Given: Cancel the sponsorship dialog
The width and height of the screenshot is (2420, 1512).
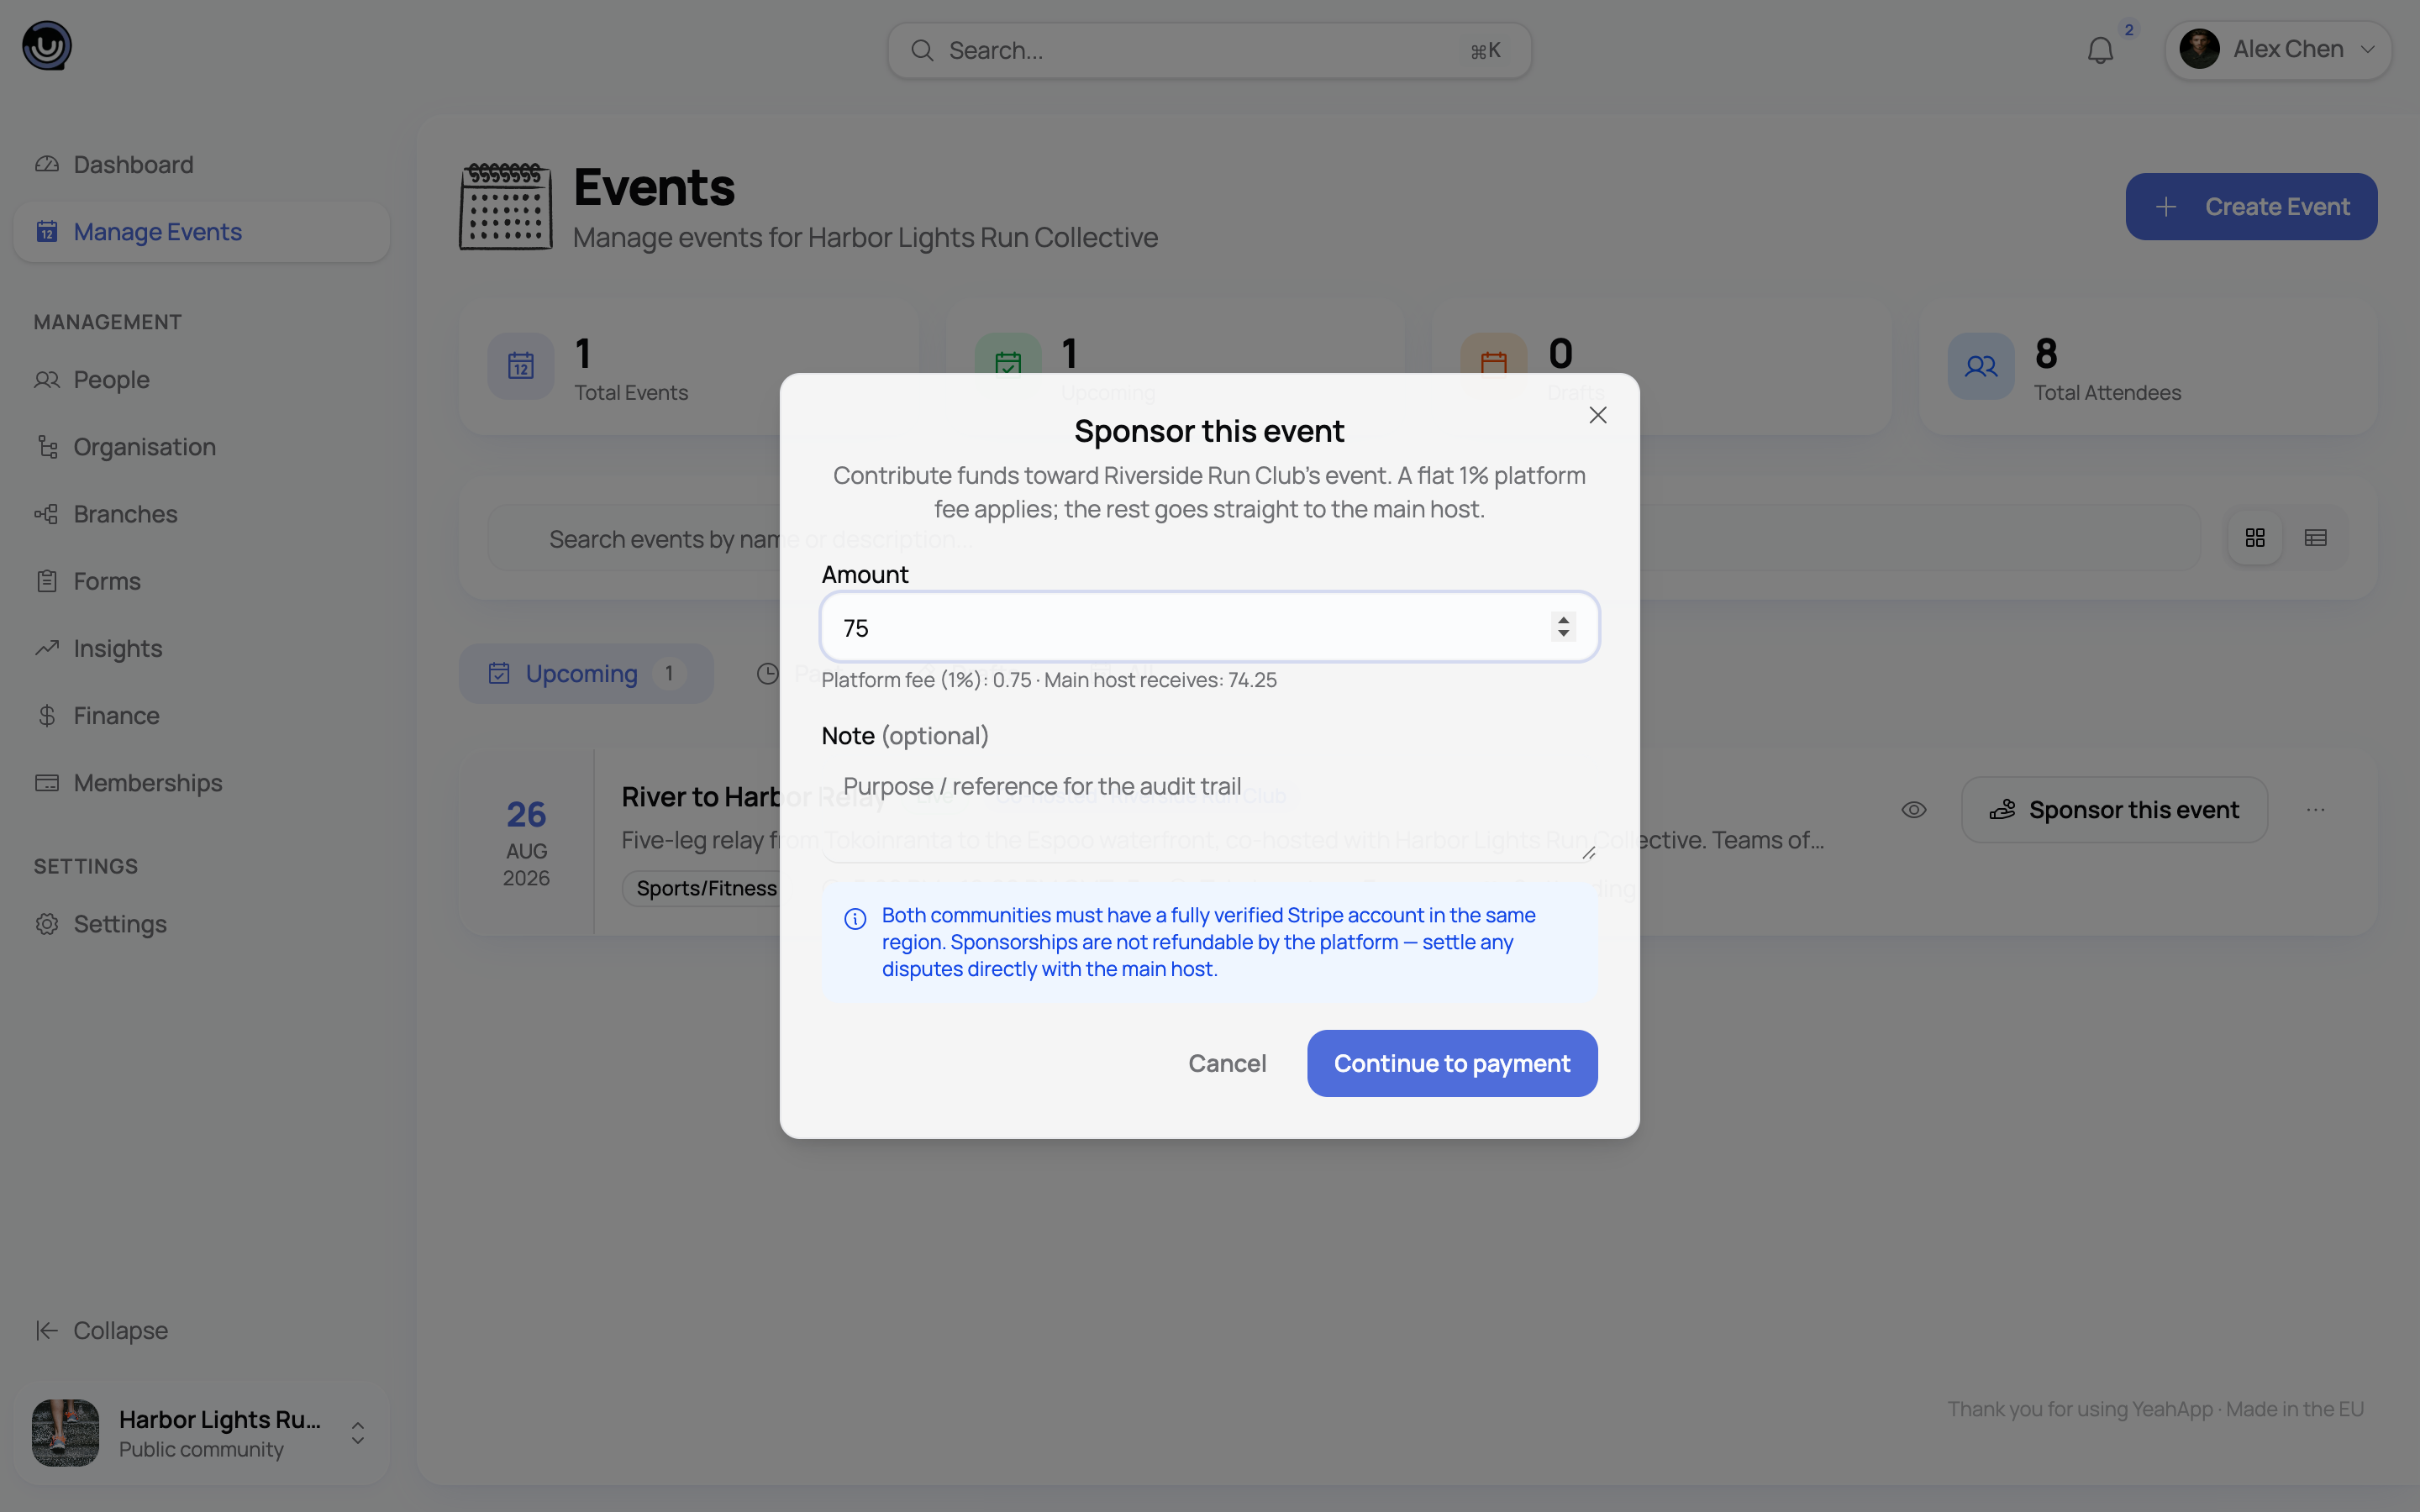Looking at the screenshot, I should (x=1227, y=1063).
